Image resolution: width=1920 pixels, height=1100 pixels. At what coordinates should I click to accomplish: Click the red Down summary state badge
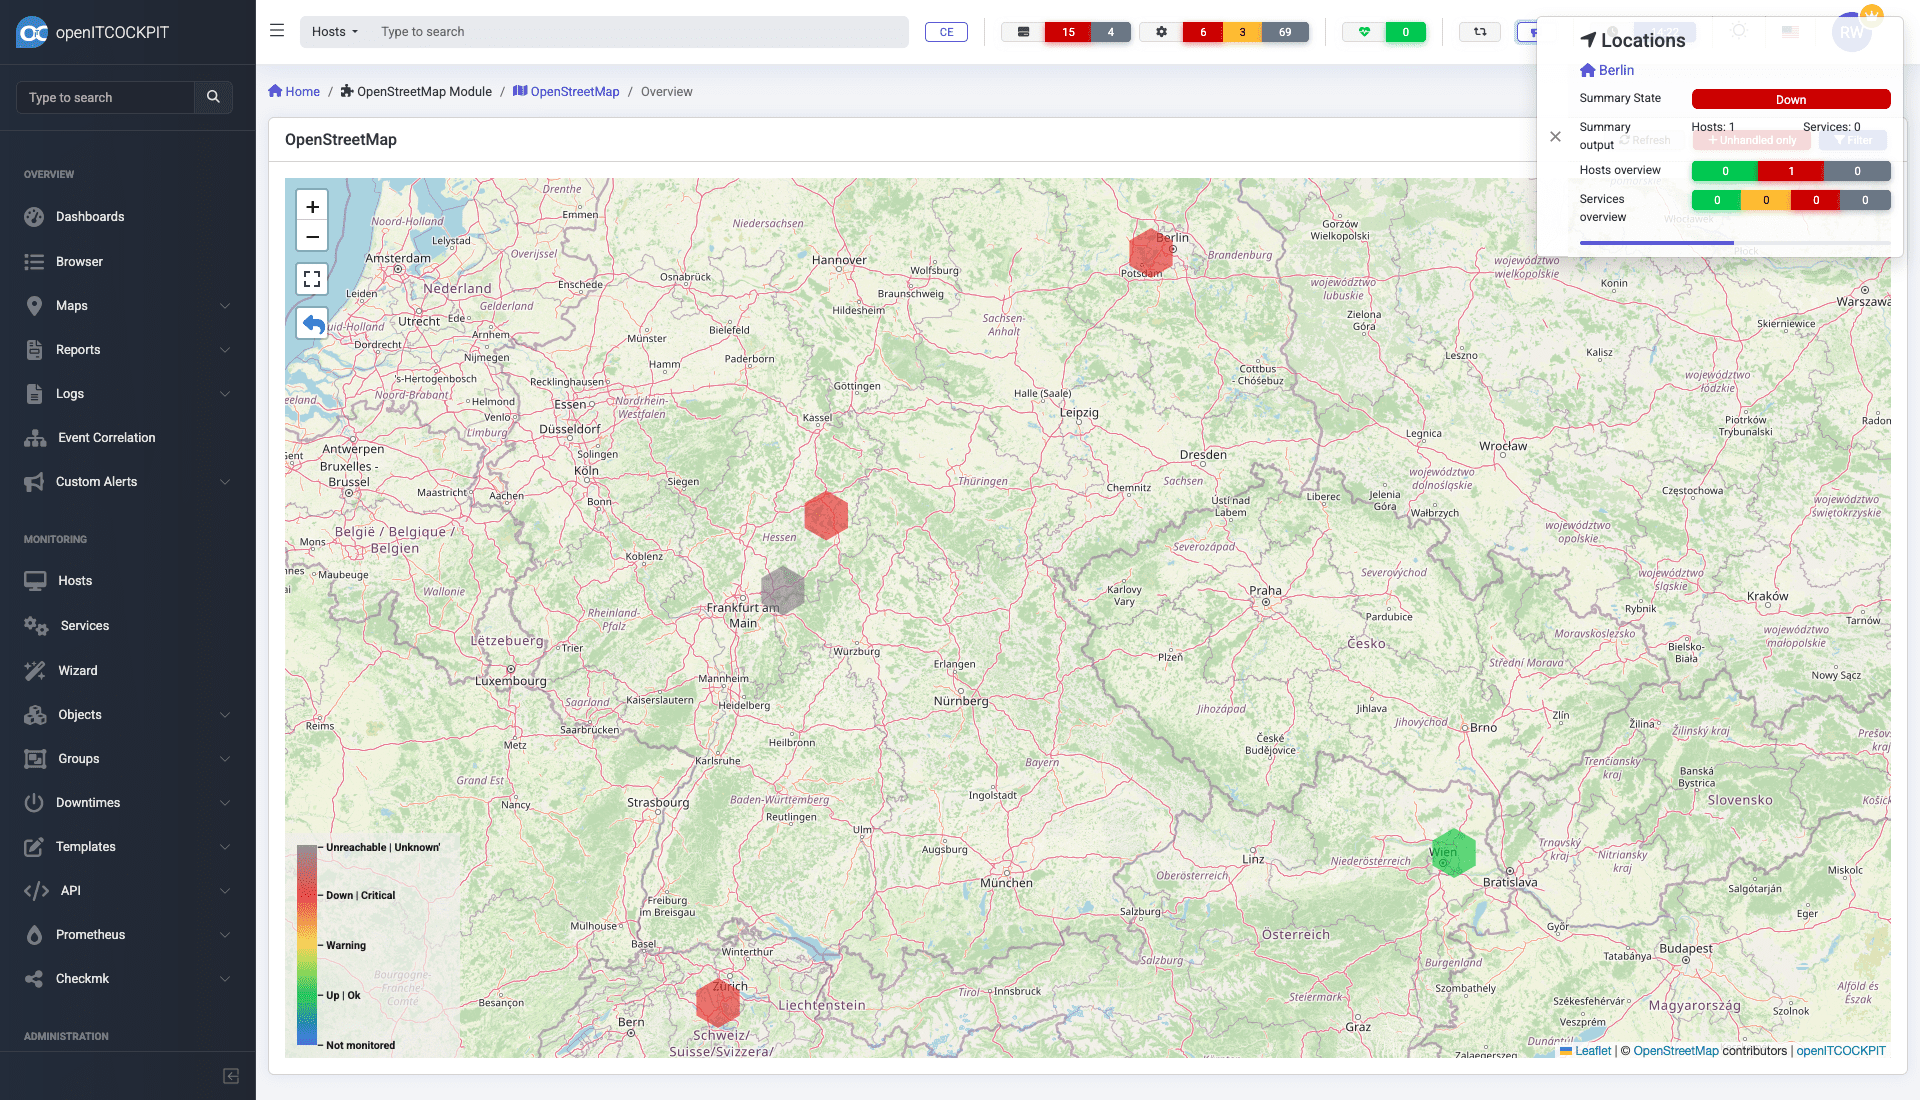1791,99
